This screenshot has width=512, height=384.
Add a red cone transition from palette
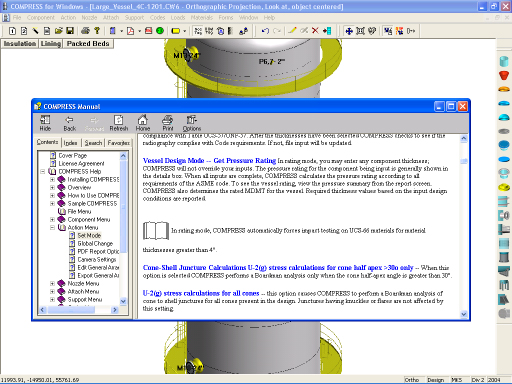(504, 75)
